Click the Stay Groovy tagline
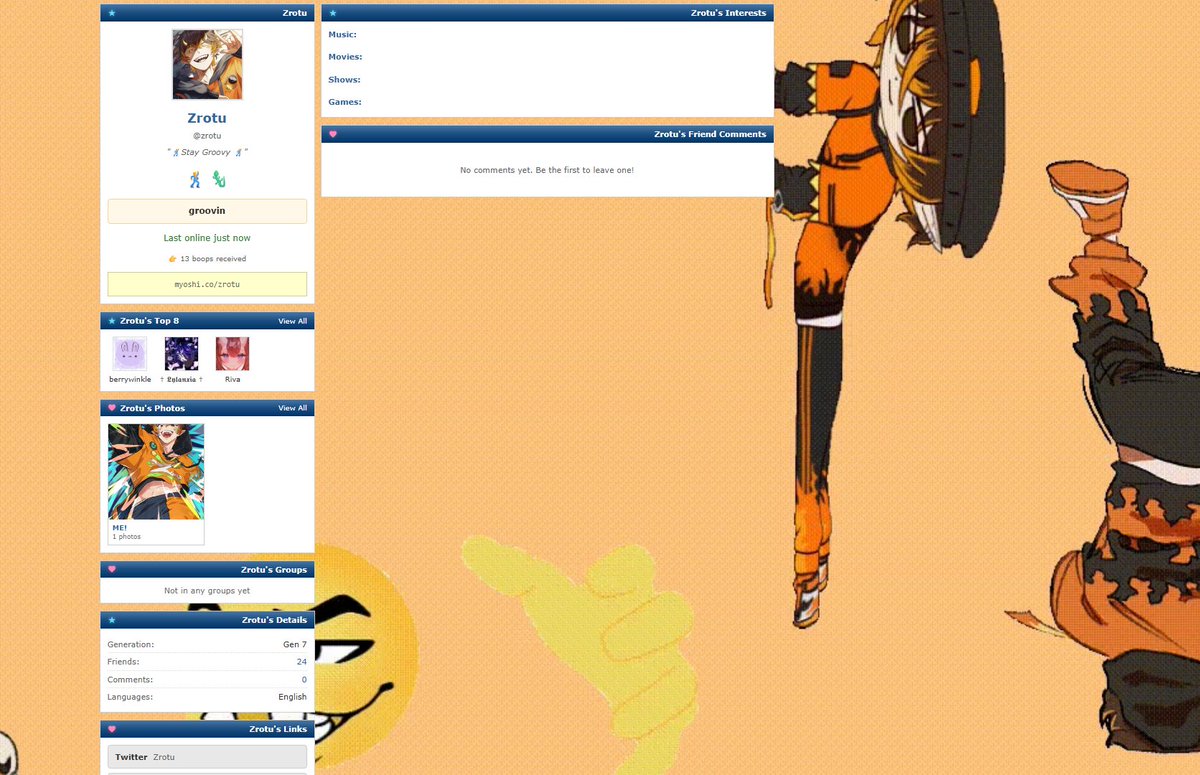 pyautogui.click(x=207, y=152)
